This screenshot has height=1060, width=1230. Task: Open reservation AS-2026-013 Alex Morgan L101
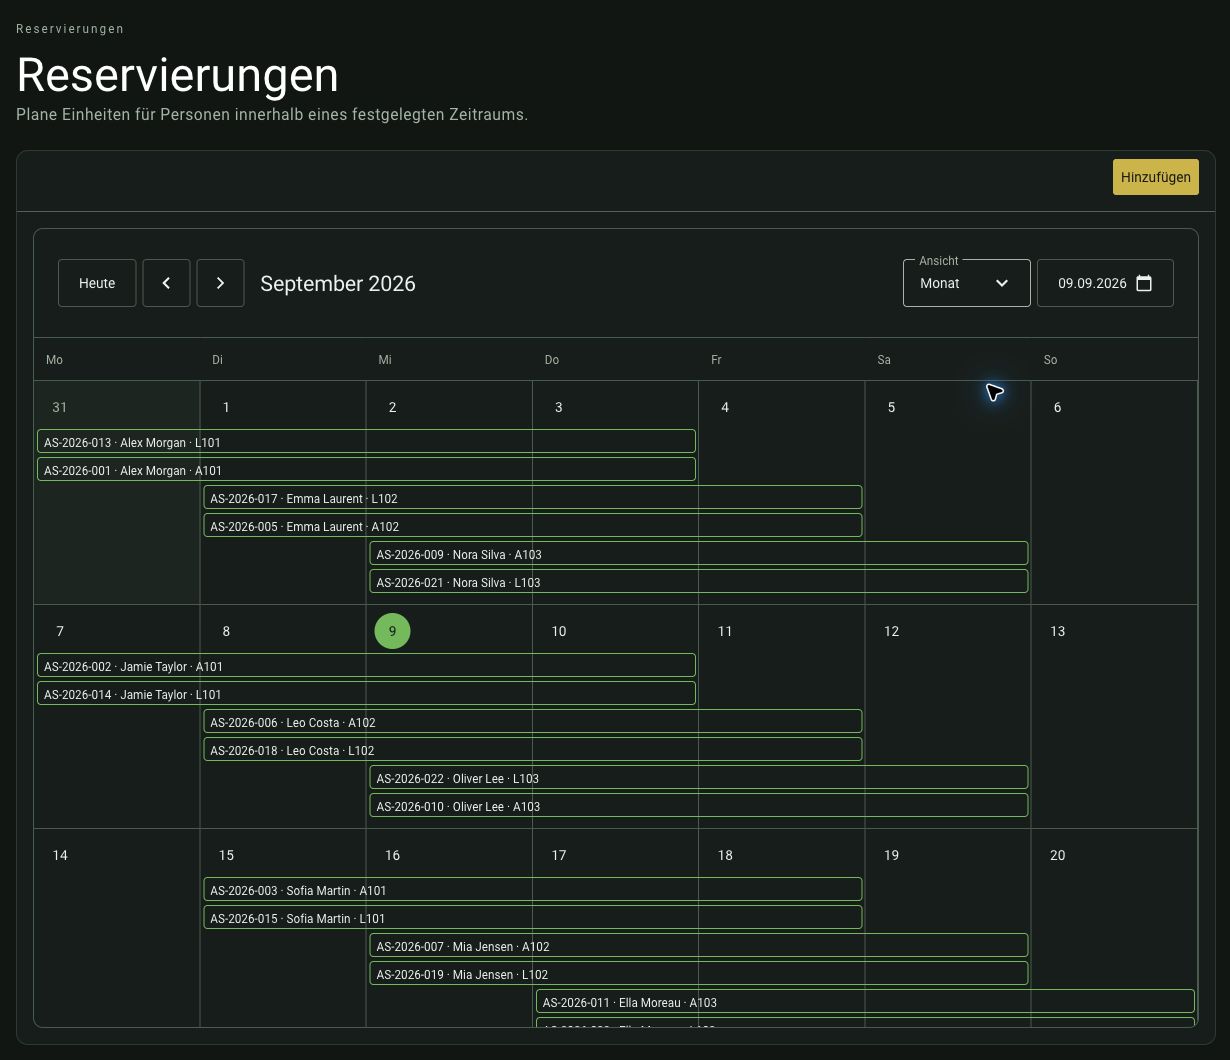pyautogui.click(x=366, y=441)
